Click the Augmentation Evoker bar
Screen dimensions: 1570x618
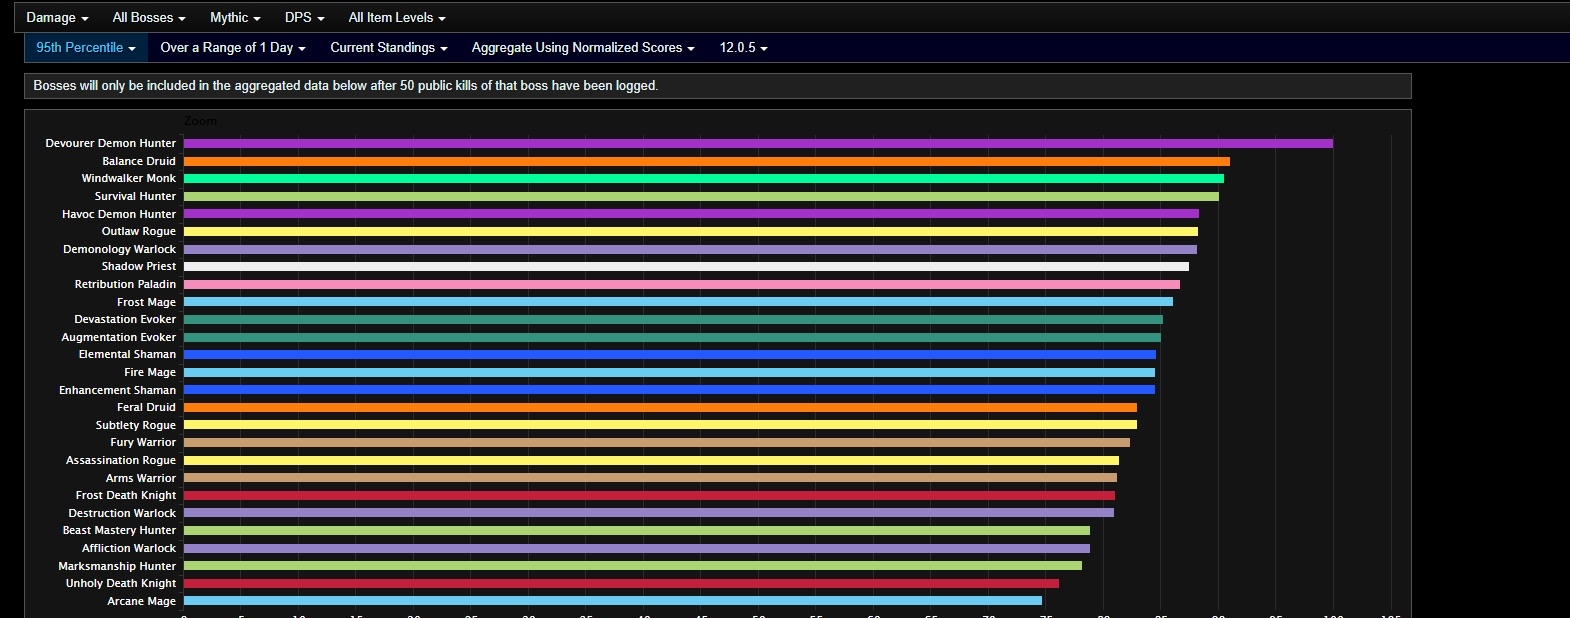(672, 337)
